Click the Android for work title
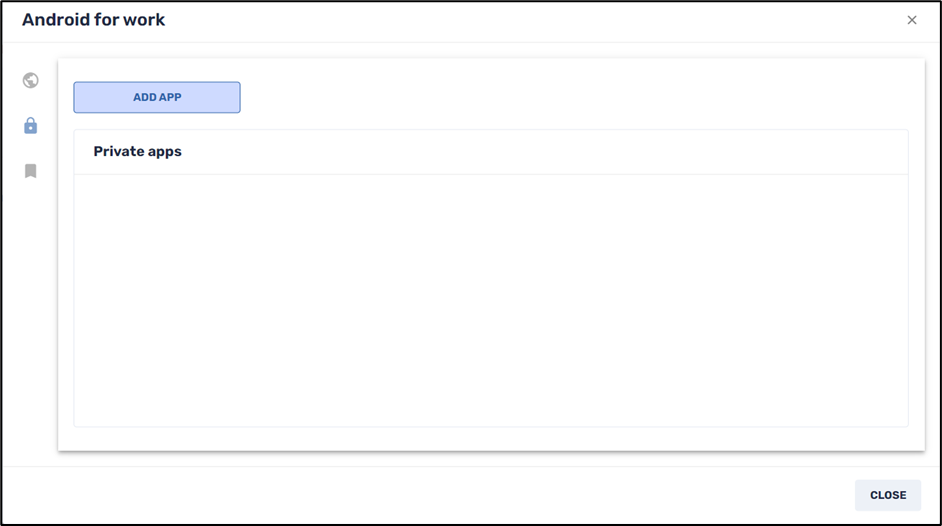 (x=94, y=20)
